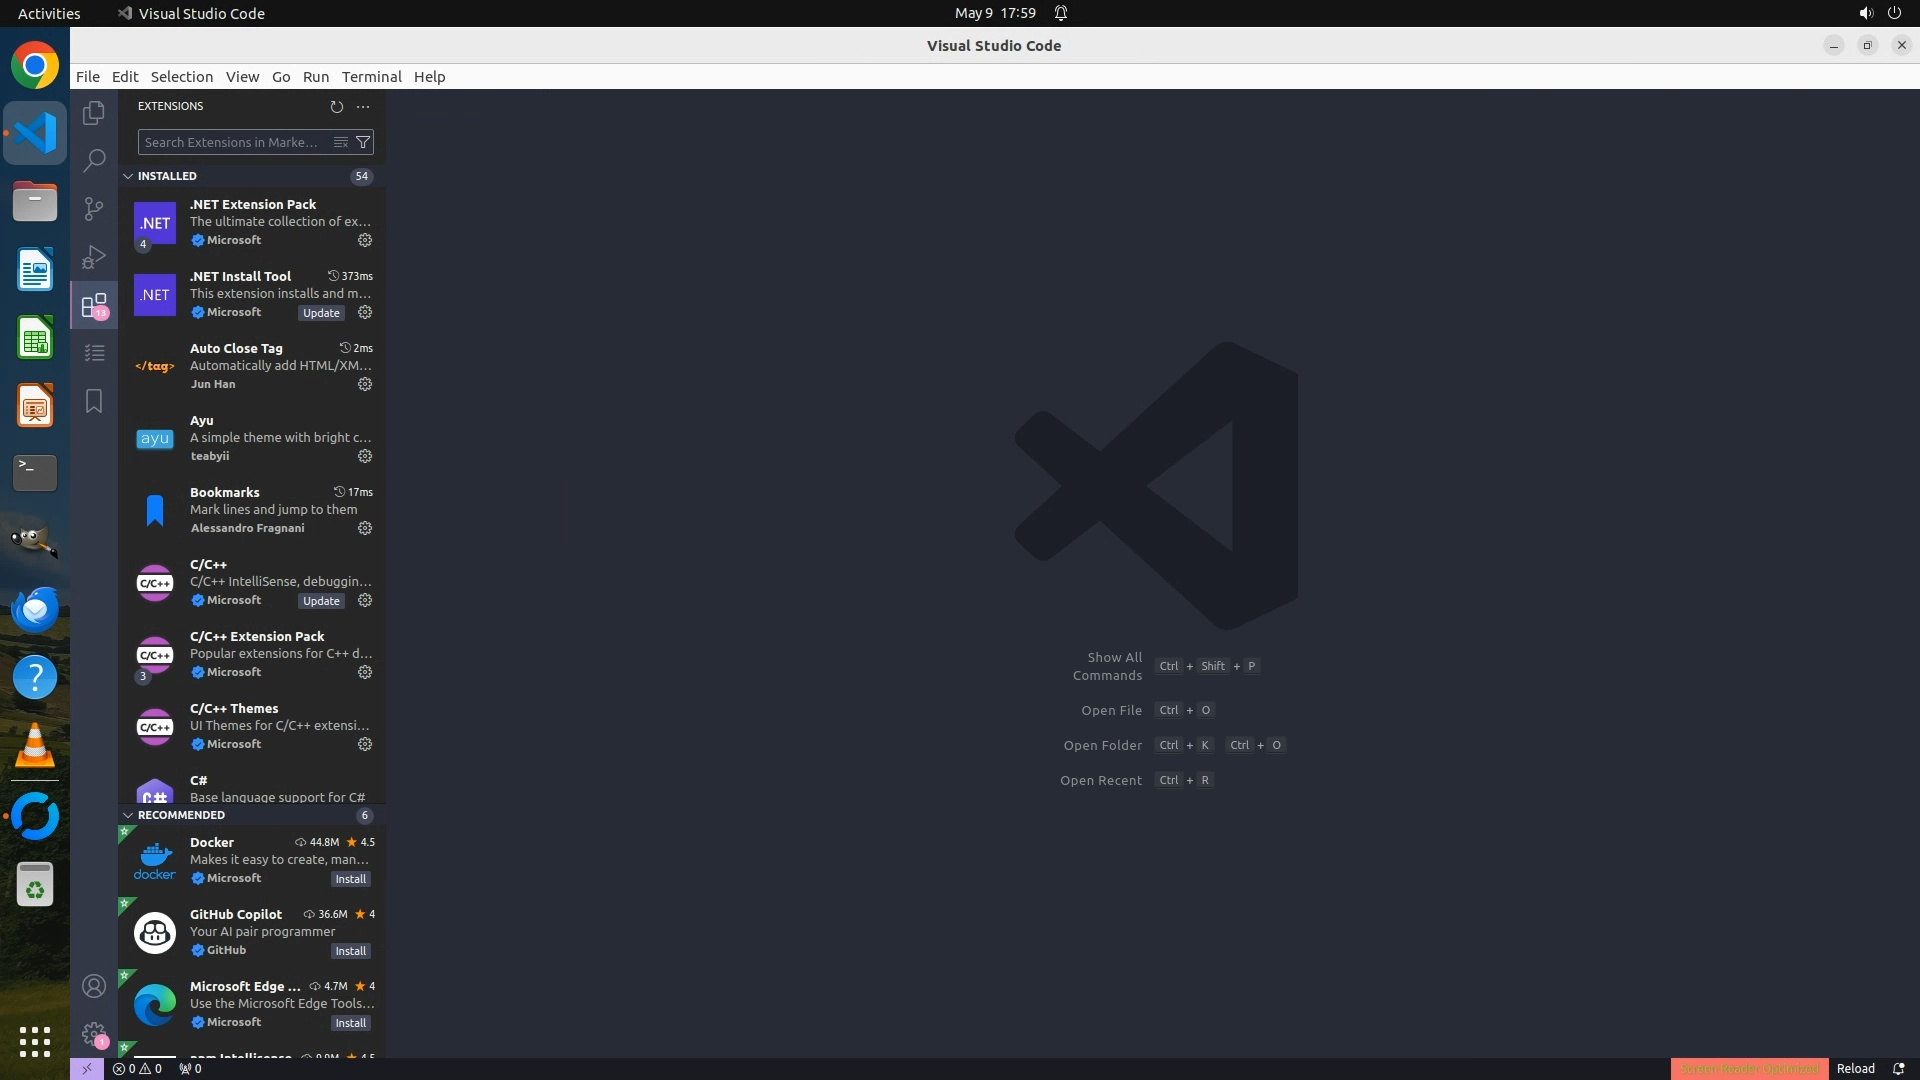Open the Run and Debug view
The image size is (1920, 1080).
click(94, 256)
